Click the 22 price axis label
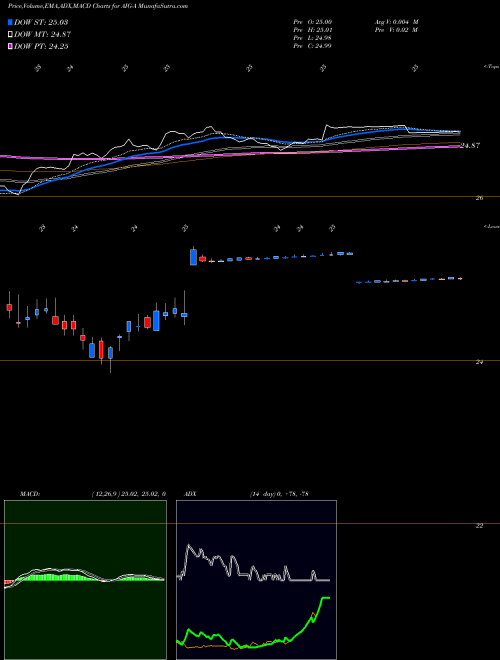 479,526
